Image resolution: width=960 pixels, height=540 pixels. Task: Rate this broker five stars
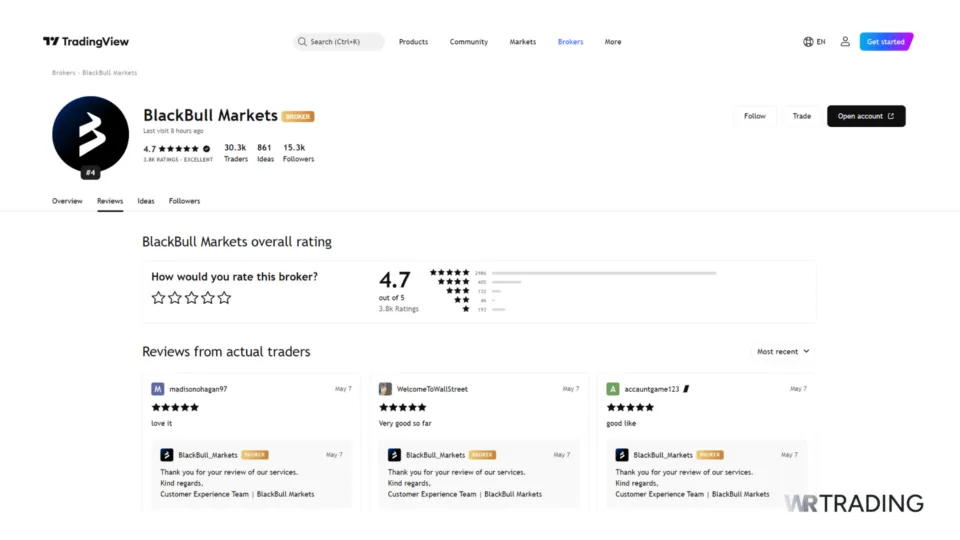click(224, 298)
